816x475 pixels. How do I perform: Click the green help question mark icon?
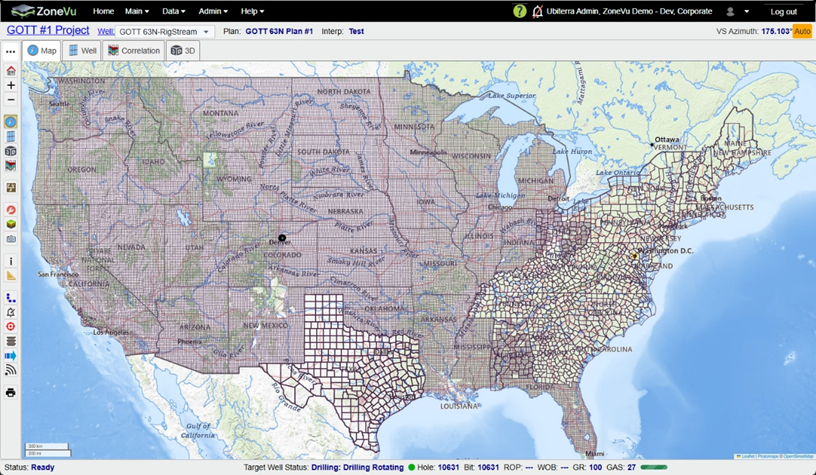point(519,11)
